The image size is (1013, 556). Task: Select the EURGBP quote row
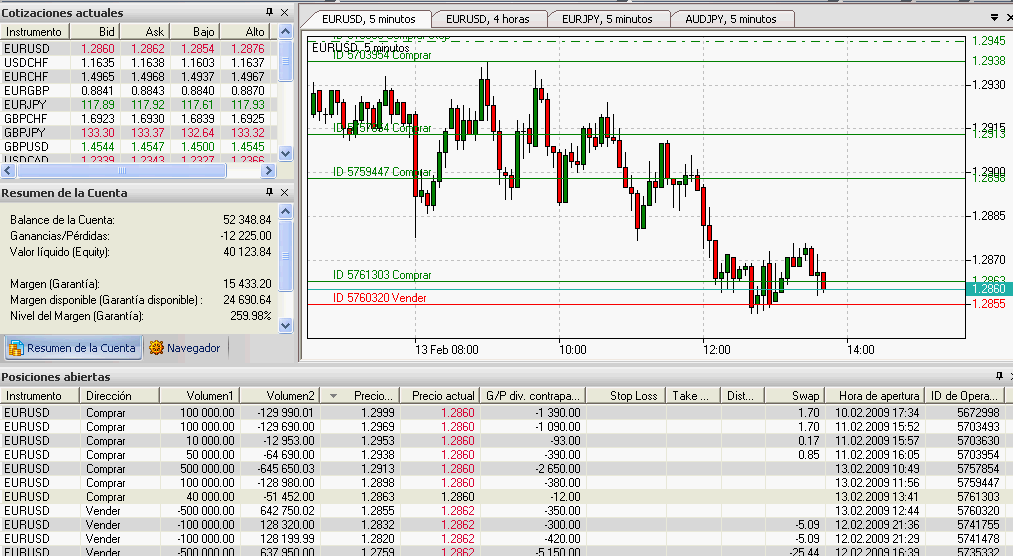coord(139,91)
